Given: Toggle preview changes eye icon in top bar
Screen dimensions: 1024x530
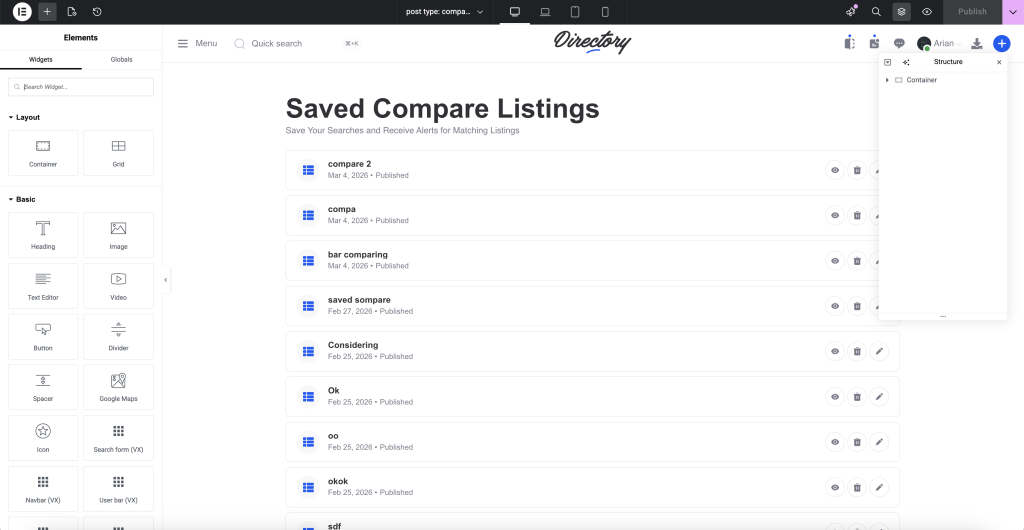Looking at the screenshot, I should click(927, 12).
